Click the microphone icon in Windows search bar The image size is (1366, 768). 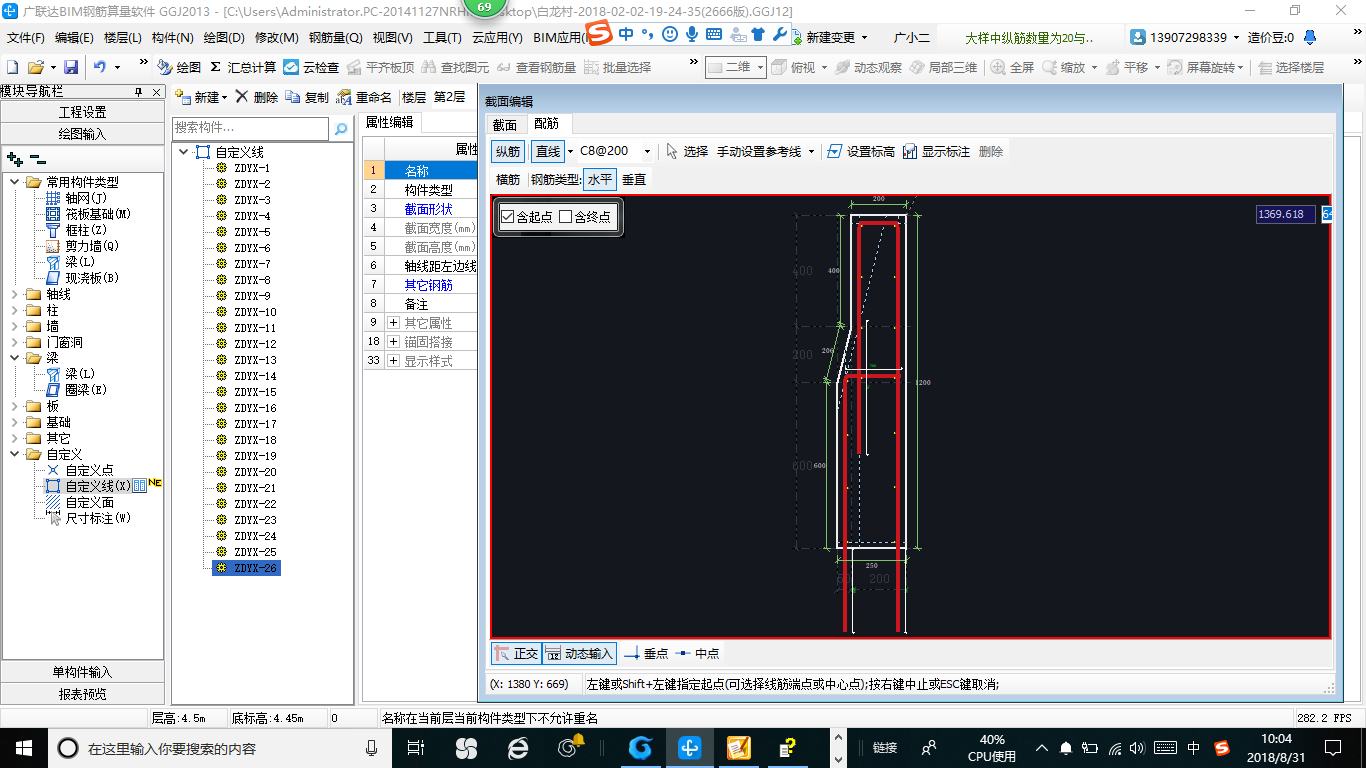372,747
